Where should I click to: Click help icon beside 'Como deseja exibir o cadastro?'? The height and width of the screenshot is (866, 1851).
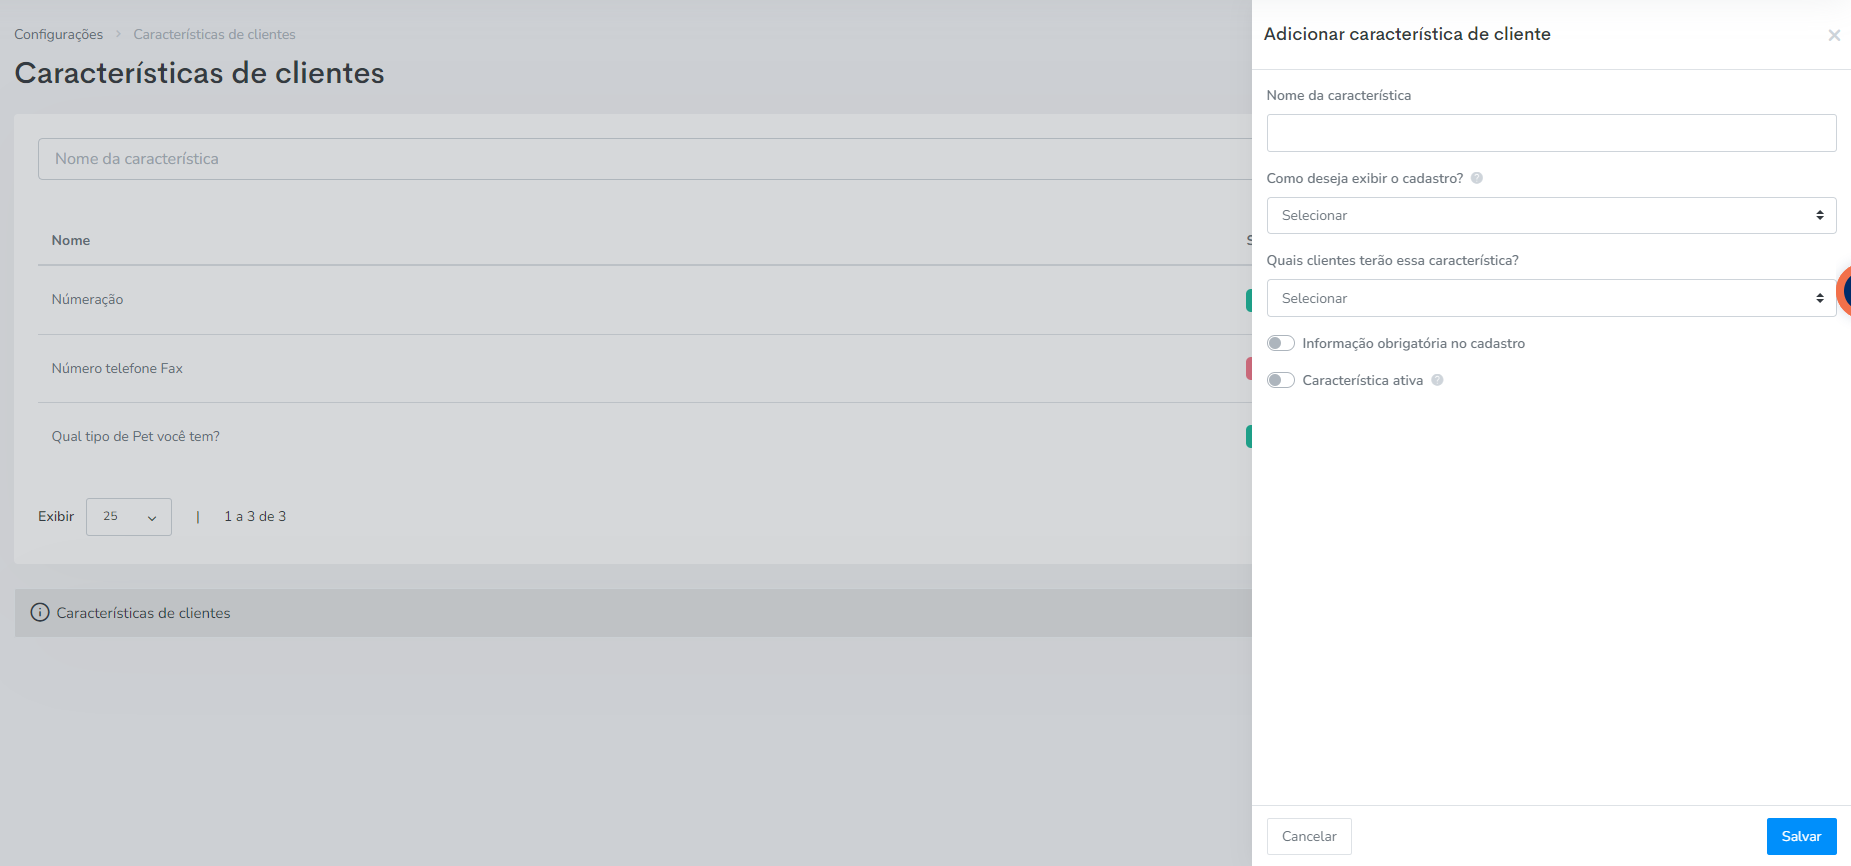(x=1477, y=178)
